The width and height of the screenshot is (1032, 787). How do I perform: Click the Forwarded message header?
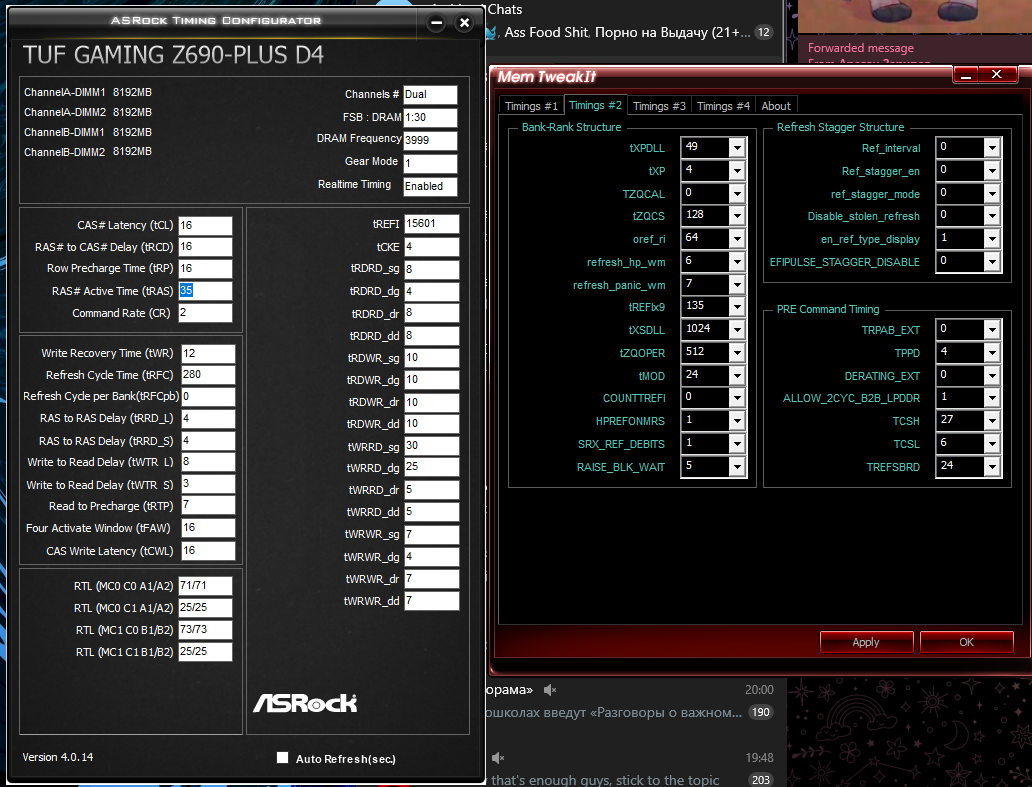(860, 47)
